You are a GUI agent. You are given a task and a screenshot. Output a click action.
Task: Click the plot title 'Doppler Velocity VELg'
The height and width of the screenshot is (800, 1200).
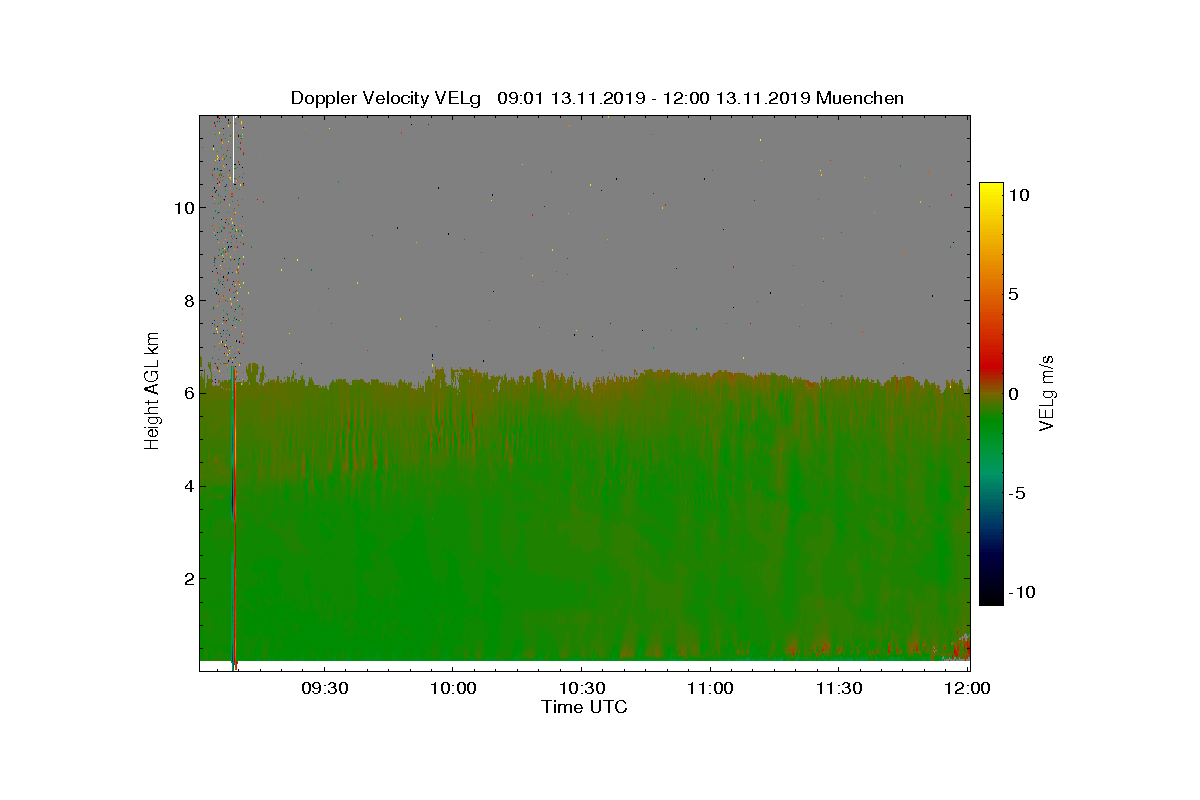coord(386,98)
